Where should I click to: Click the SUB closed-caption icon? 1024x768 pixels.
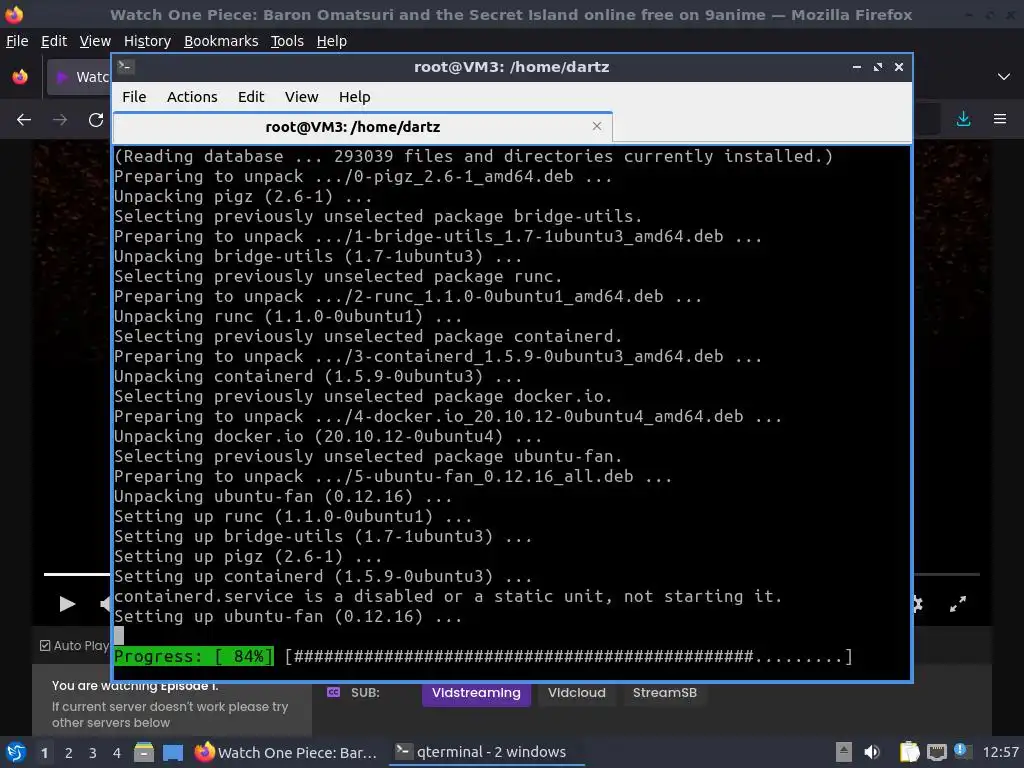(x=333, y=692)
